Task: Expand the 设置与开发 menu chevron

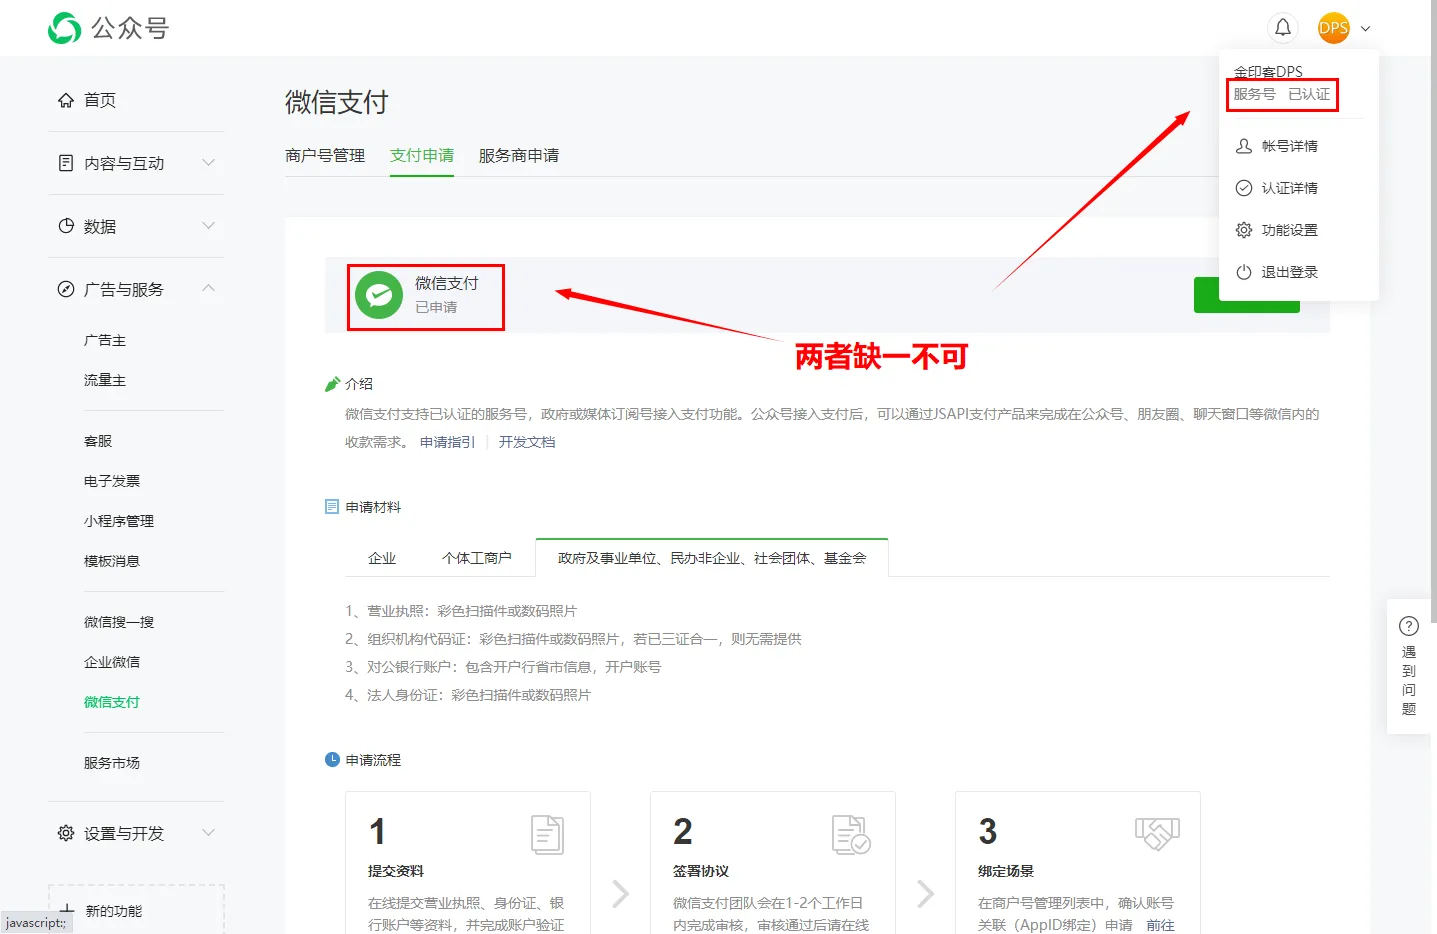Action: [x=208, y=832]
